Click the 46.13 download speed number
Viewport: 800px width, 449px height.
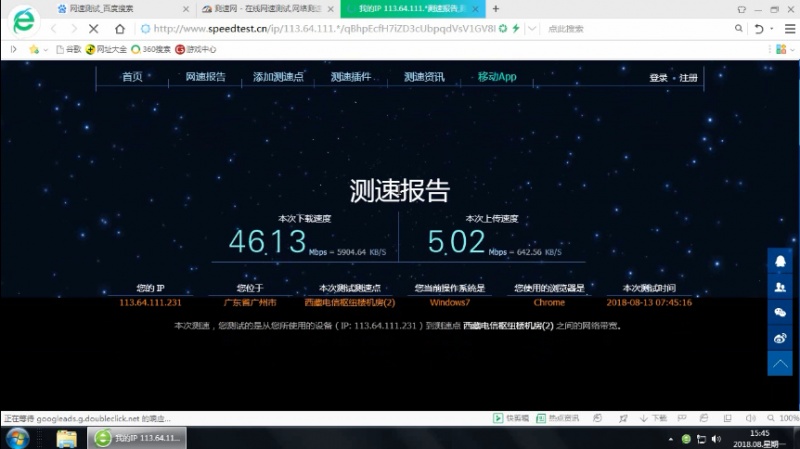(x=267, y=241)
